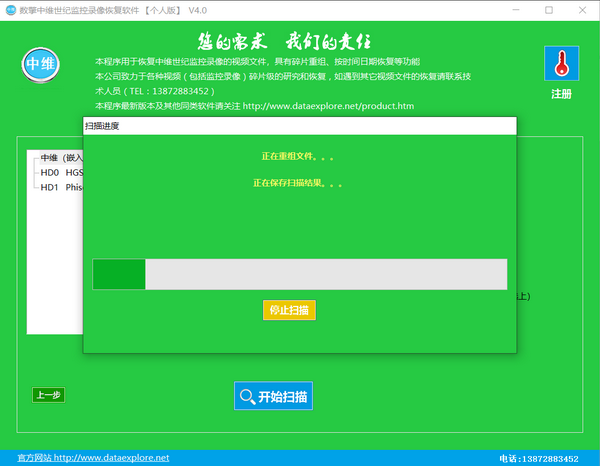This screenshot has height=466, width=600.
Task: Open registration via the key icon
Action: 561,64
